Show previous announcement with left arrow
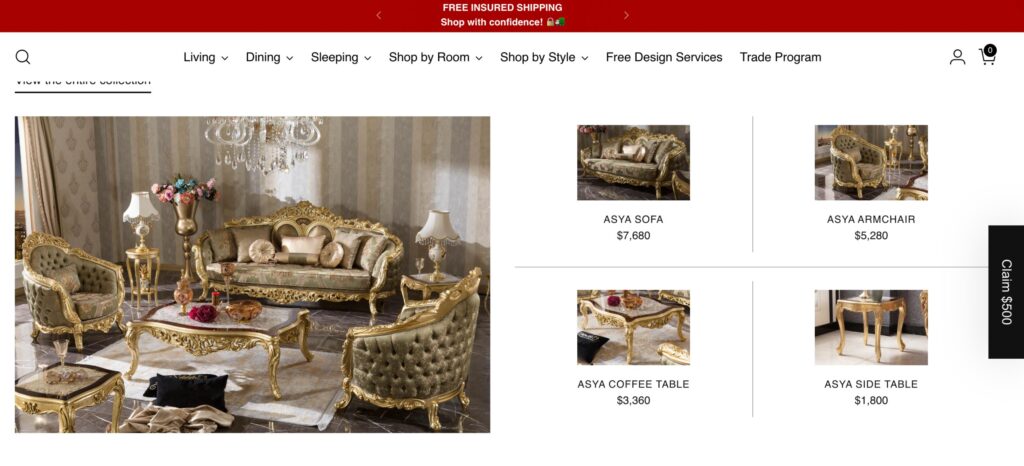This screenshot has height=466, width=1024. (379, 15)
